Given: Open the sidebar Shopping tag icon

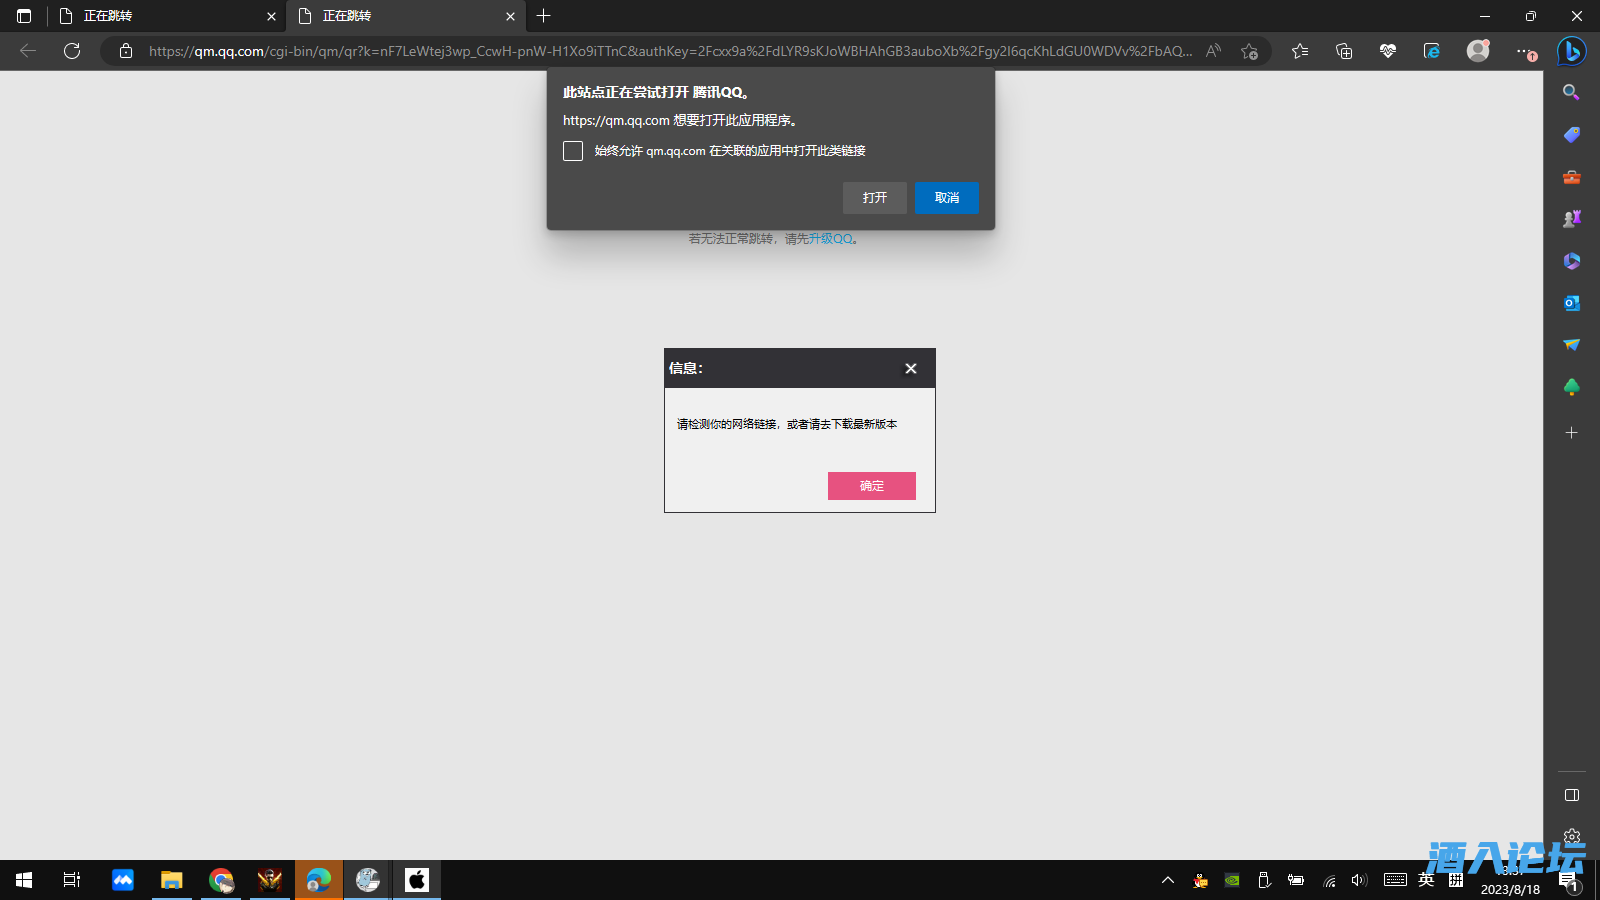Looking at the screenshot, I should (x=1572, y=135).
